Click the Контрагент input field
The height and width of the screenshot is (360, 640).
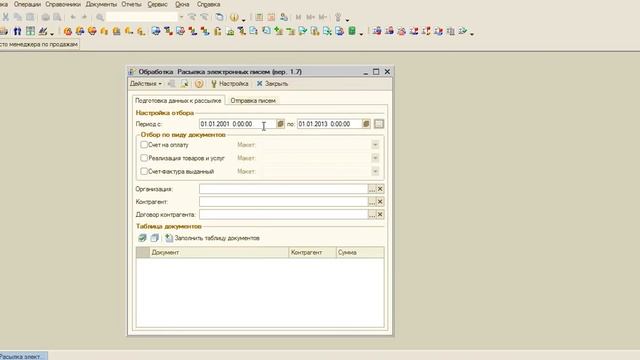[283, 202]
